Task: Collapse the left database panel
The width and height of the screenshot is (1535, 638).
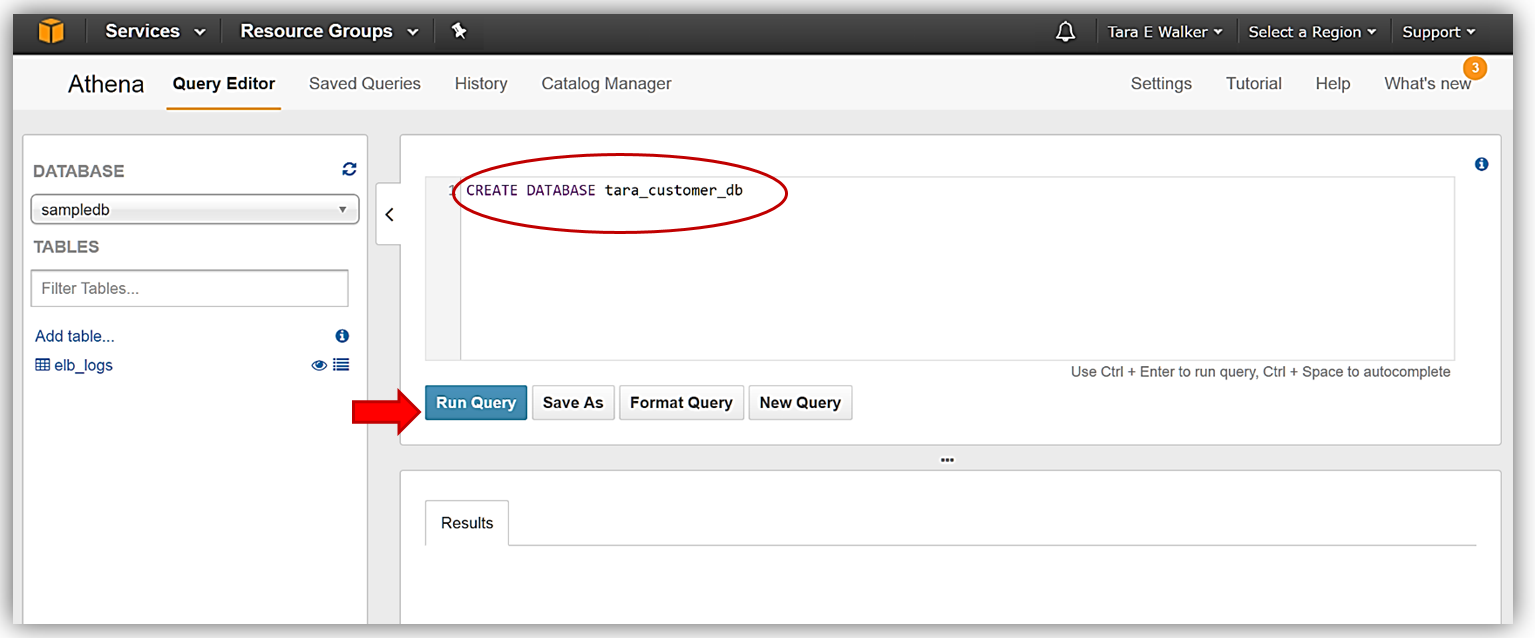Action: pyautogui.click(x=389, y=214)
